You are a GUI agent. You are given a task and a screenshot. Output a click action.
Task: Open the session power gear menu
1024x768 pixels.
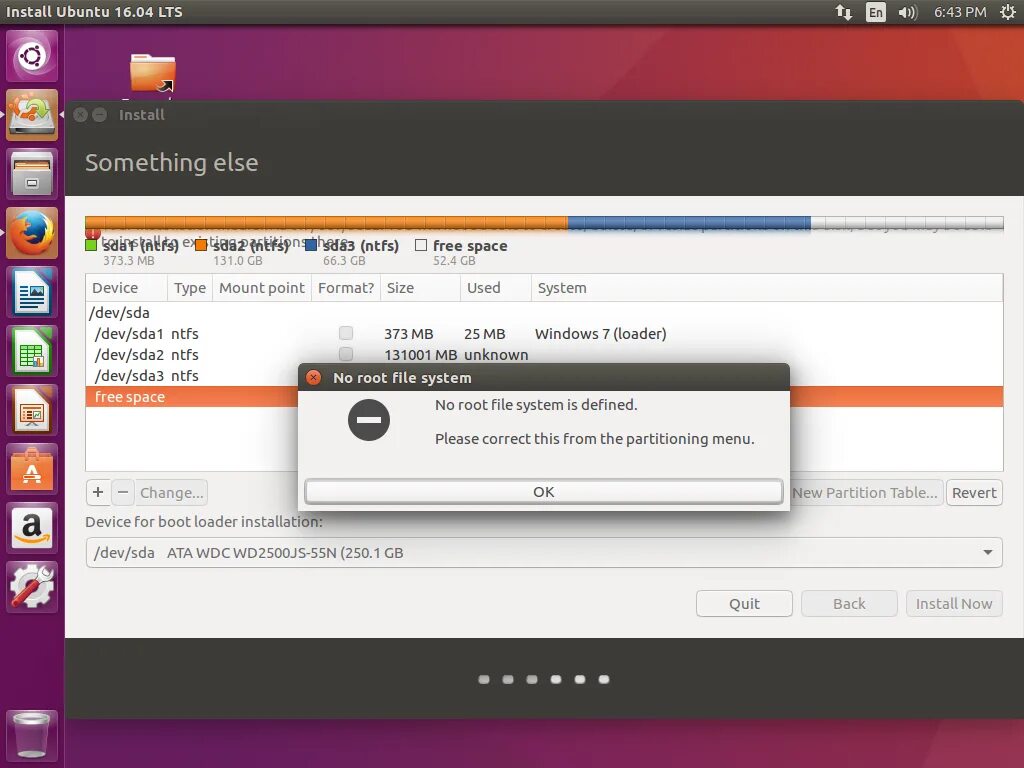[x=1008, y=12]
